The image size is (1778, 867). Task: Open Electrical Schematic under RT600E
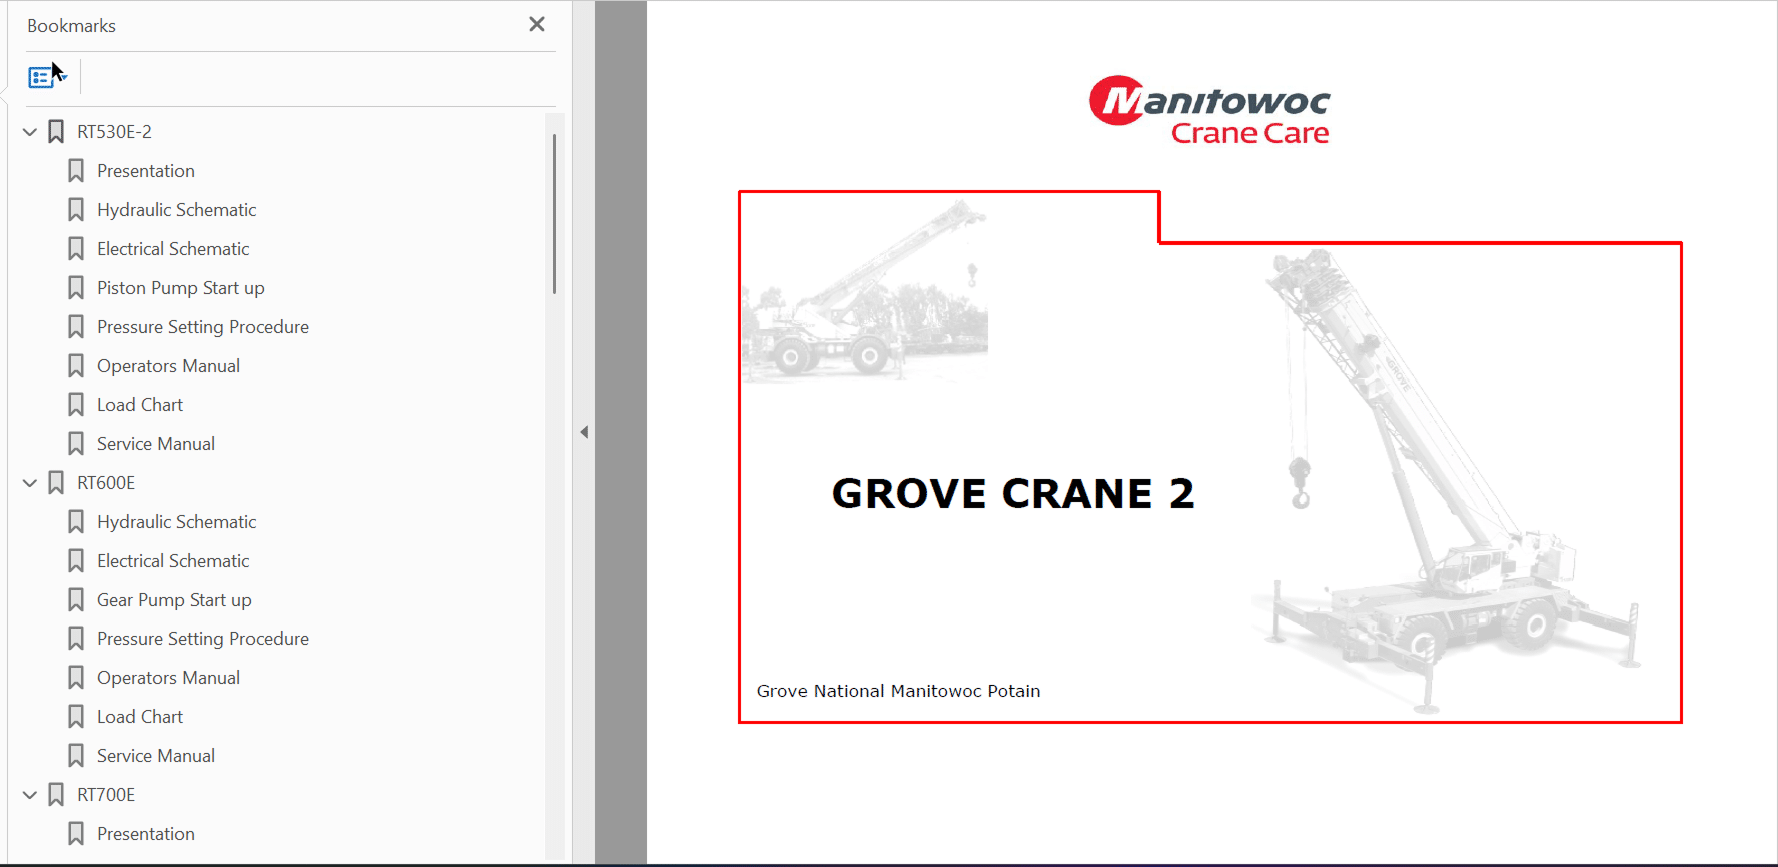(x=173, y=561)
